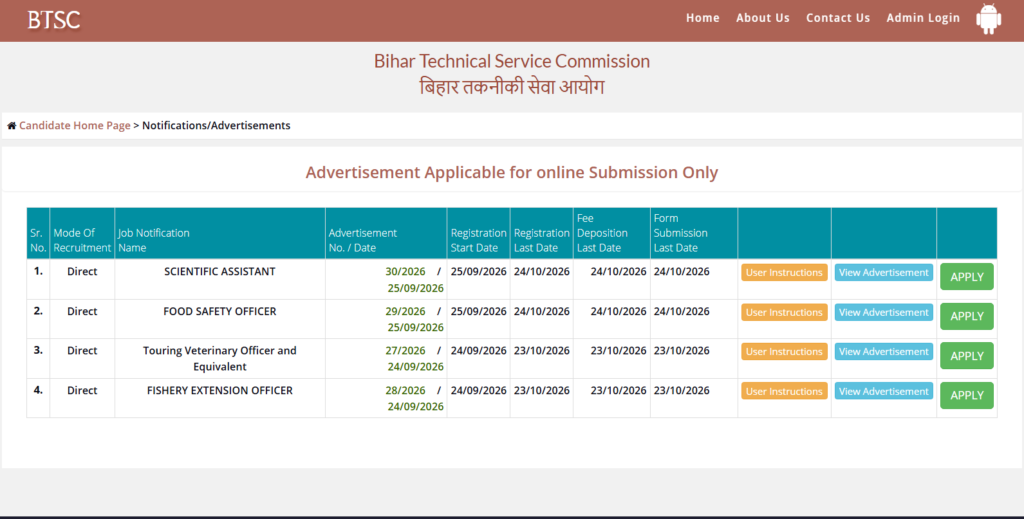Select the SCIENTIFIC ASSISTANT job name
This screenshot has width=1024, height=519.
click(x=219, y=272)
